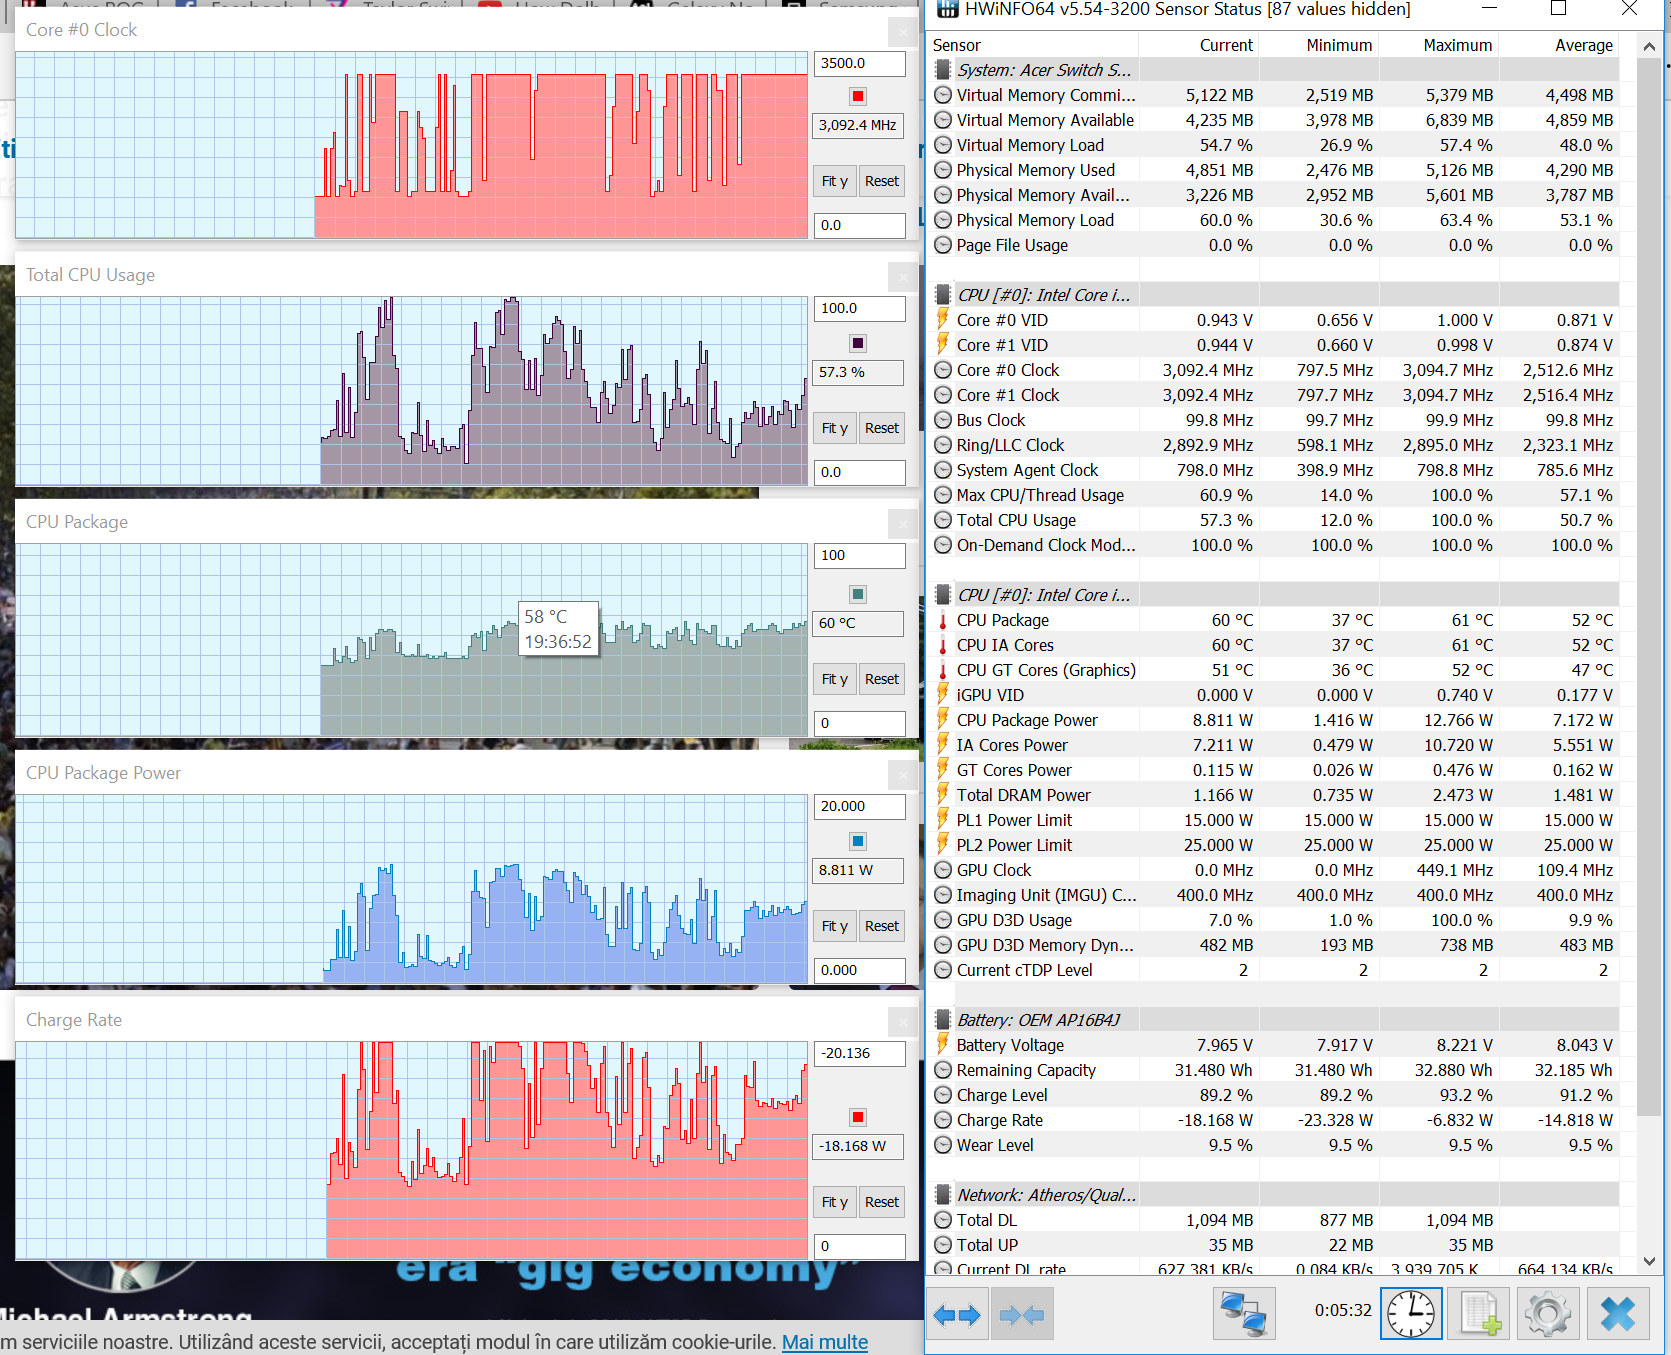Click the scroll down arrow of sensor list
This screenshot has width=1671, height=1355.
[x=1649, y=1261]
